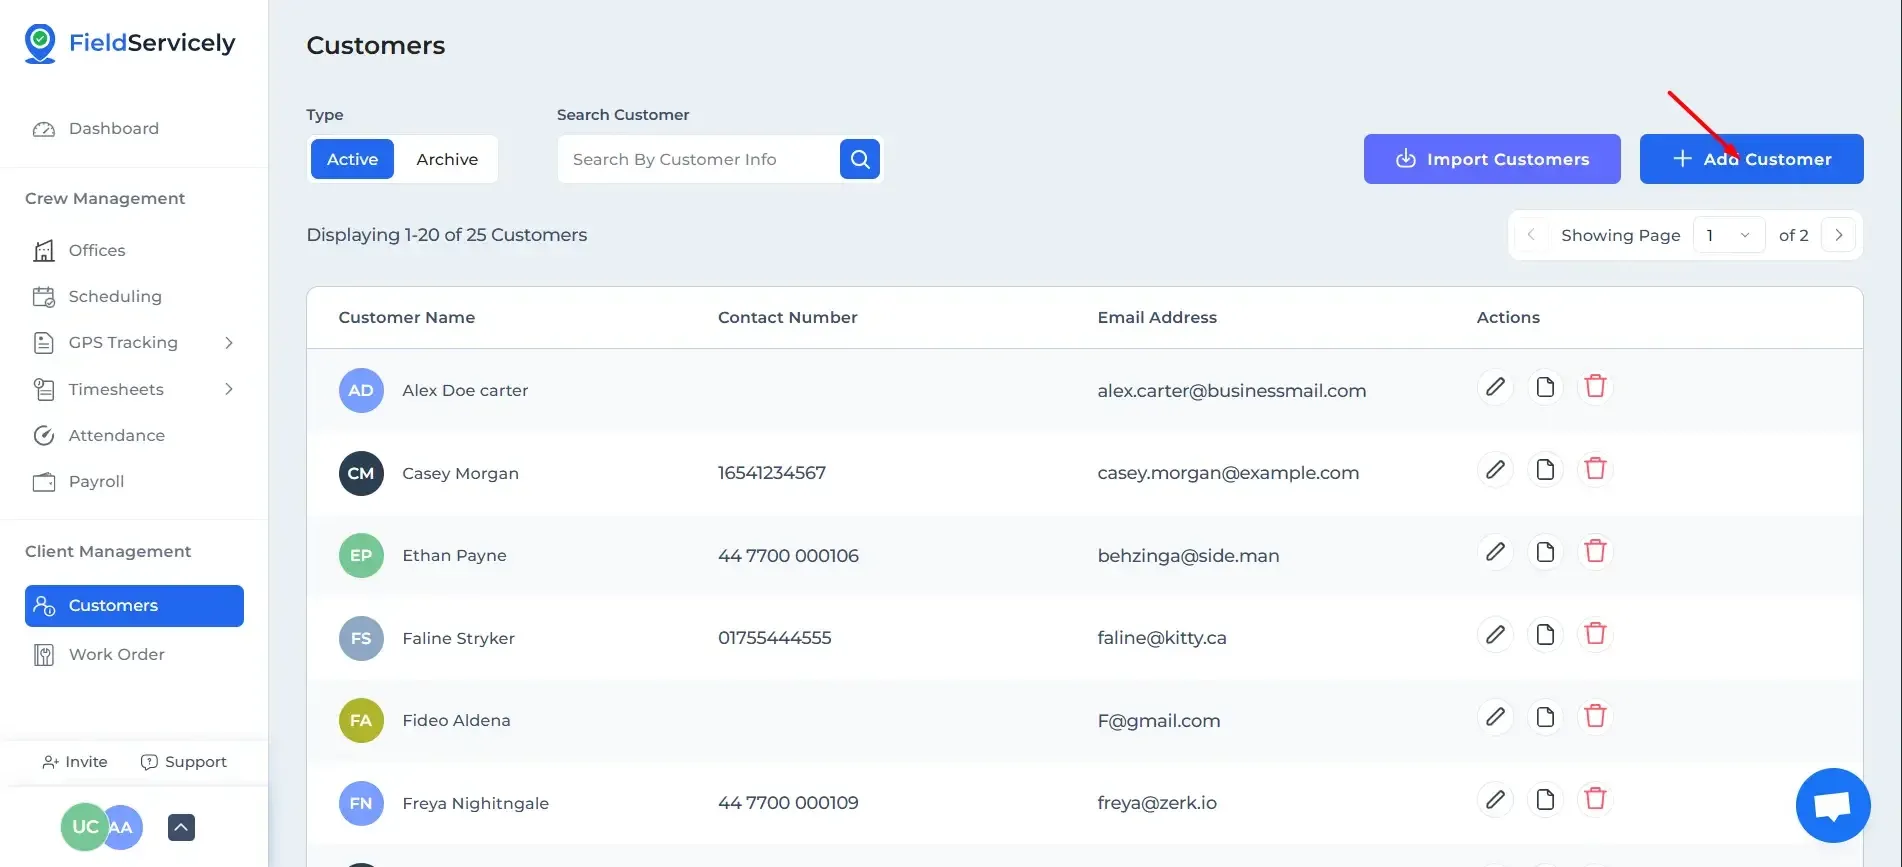
Task: Expand the GPS Tracking submenu
Action: (229, 343)
